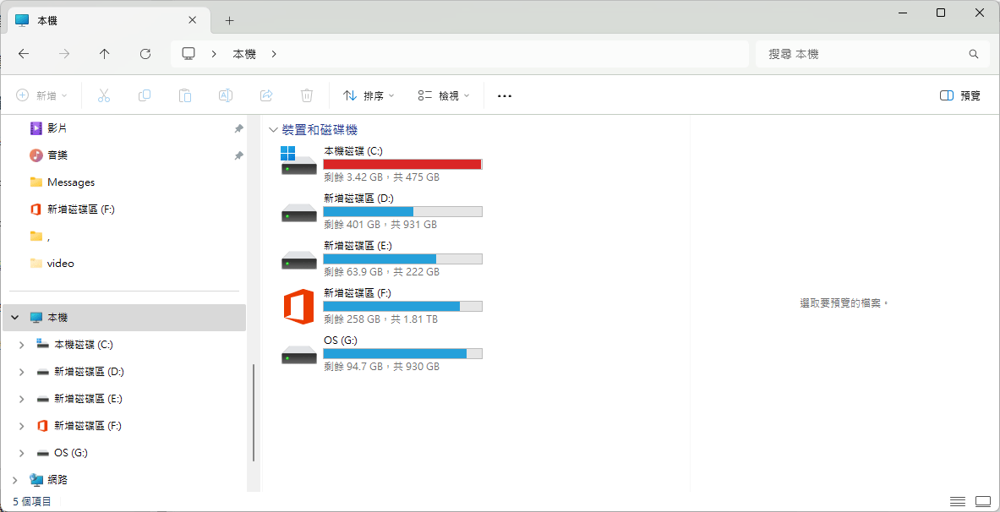Screen dimensions: 1000x512
Task: Open the 排序 sort dropdown
Action: (x=368, y=96)
